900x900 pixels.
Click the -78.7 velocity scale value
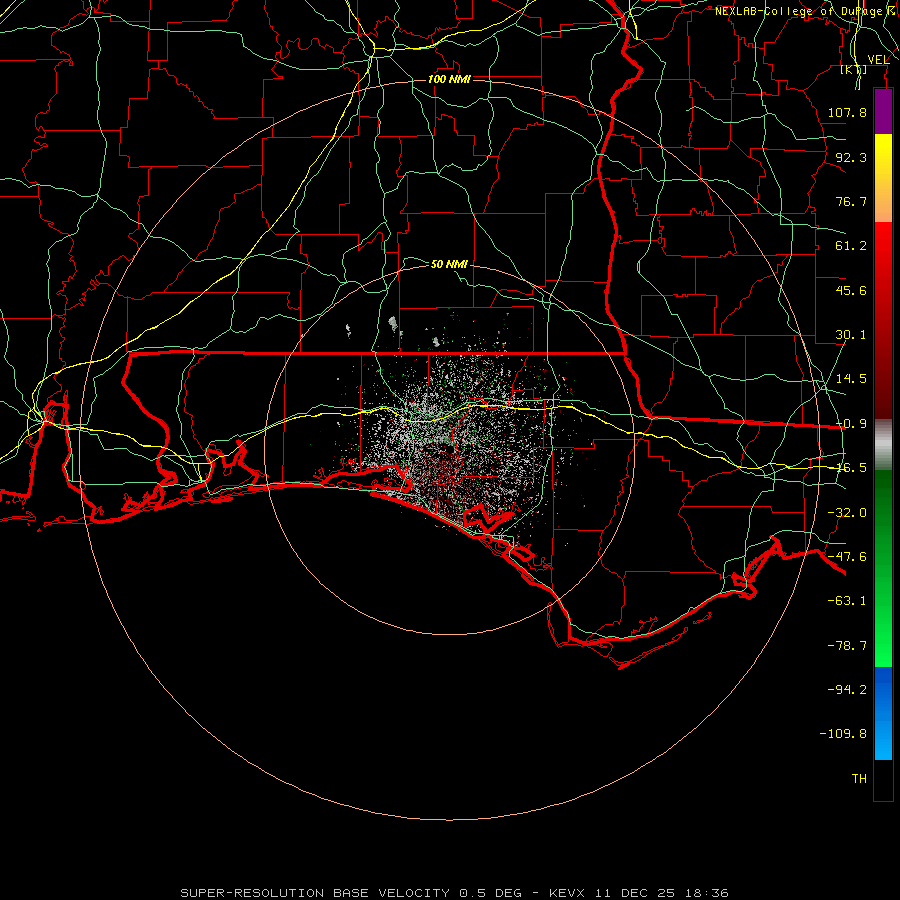coord(847,646)
